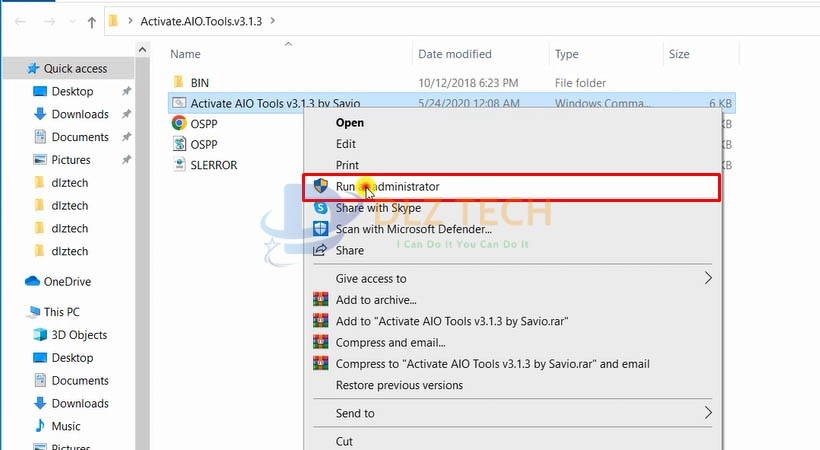This screenshot has height=450, width=820.
Task: Sort files by Size column
Action: (x=679, y=54)
